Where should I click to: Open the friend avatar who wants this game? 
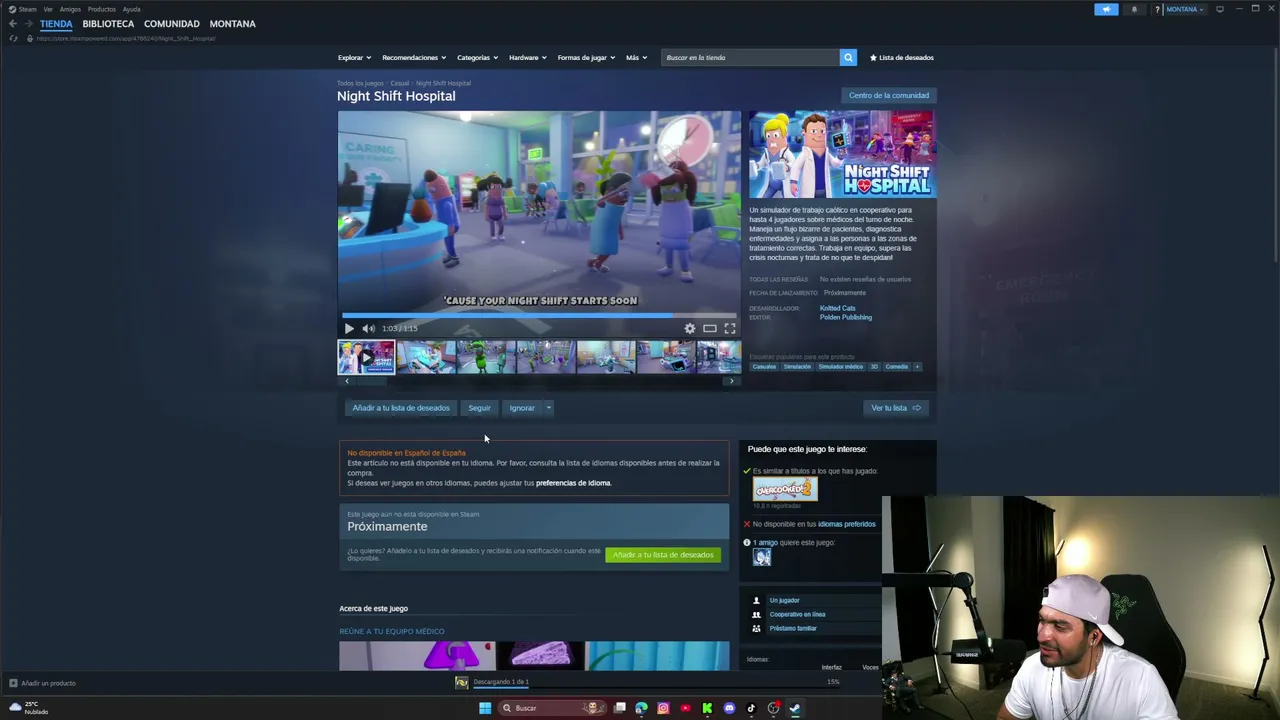(762, 558)
